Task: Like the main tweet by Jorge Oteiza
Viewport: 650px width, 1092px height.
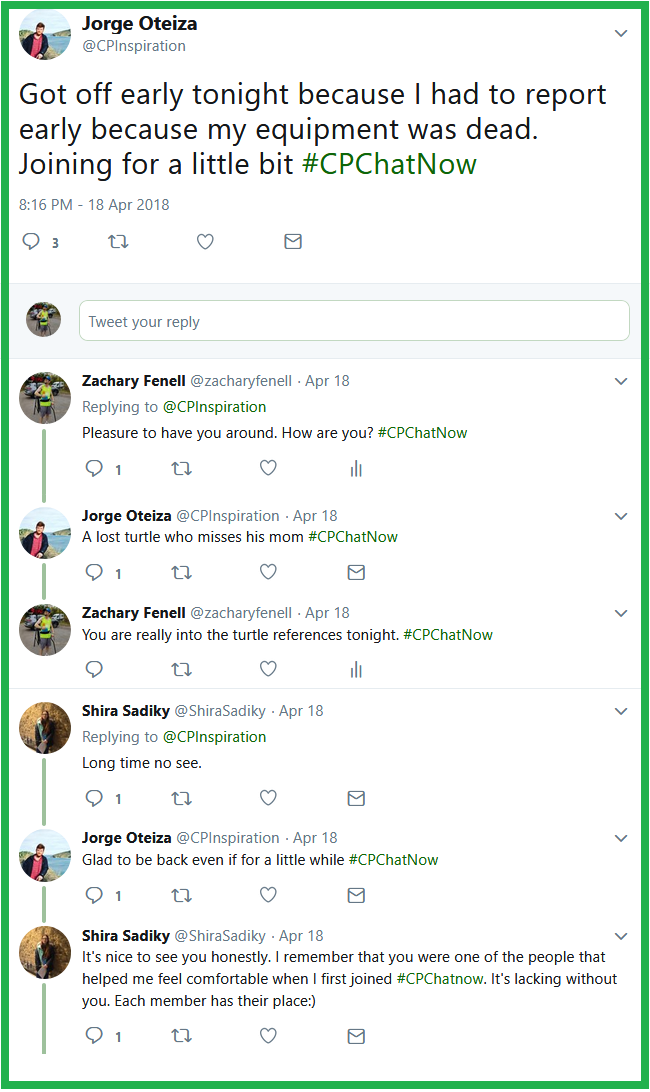Action: coord(205,241)
